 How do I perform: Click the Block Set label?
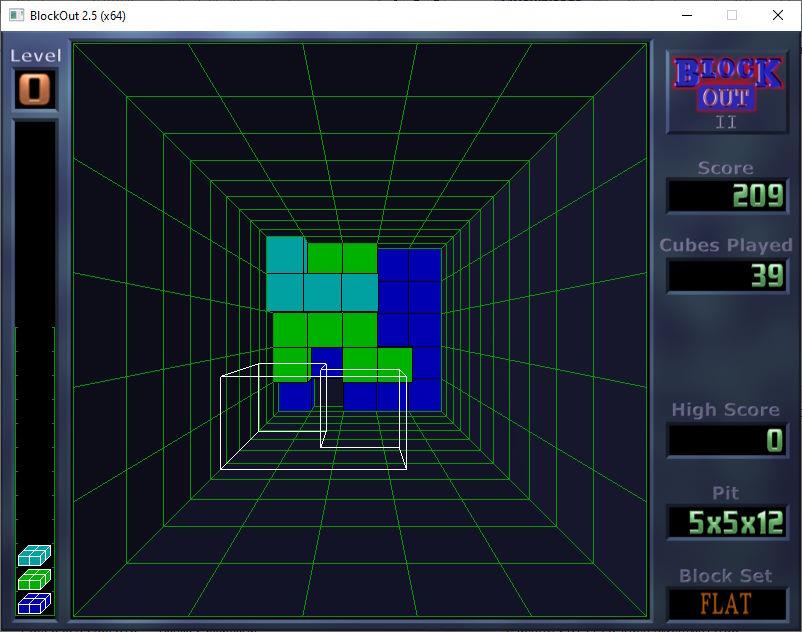[x=725, y=575]
